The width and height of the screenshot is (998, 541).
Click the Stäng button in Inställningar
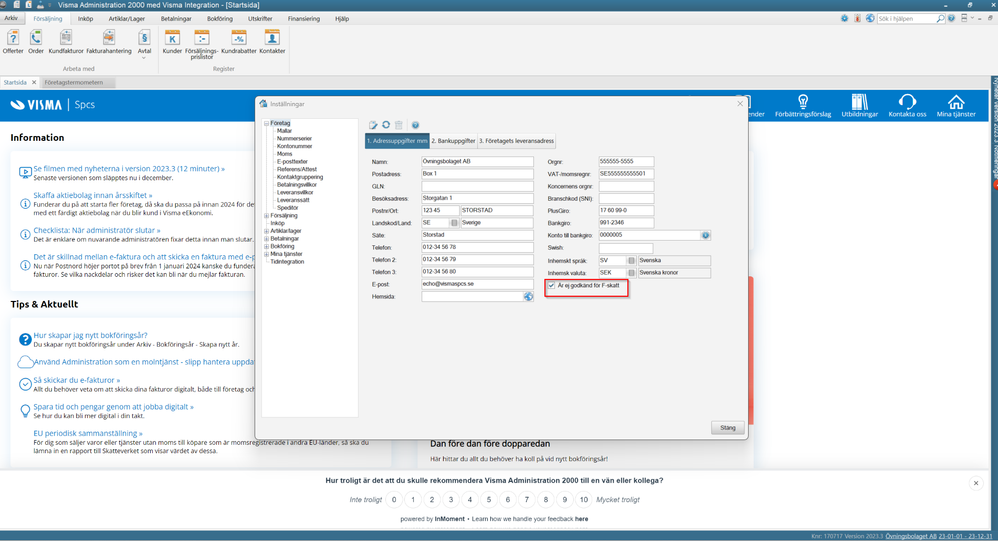pos(727,428)
